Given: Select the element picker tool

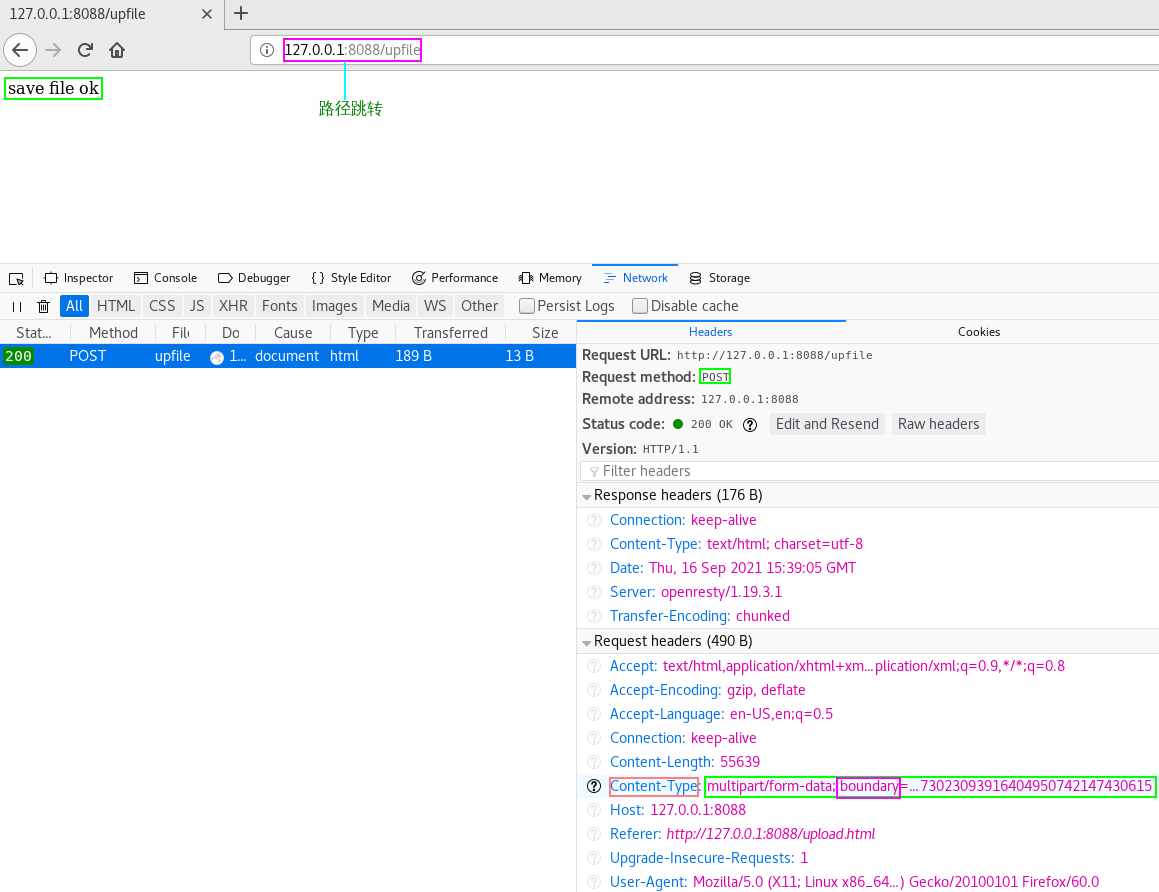Looking at the screenshot, I should 15,277.
